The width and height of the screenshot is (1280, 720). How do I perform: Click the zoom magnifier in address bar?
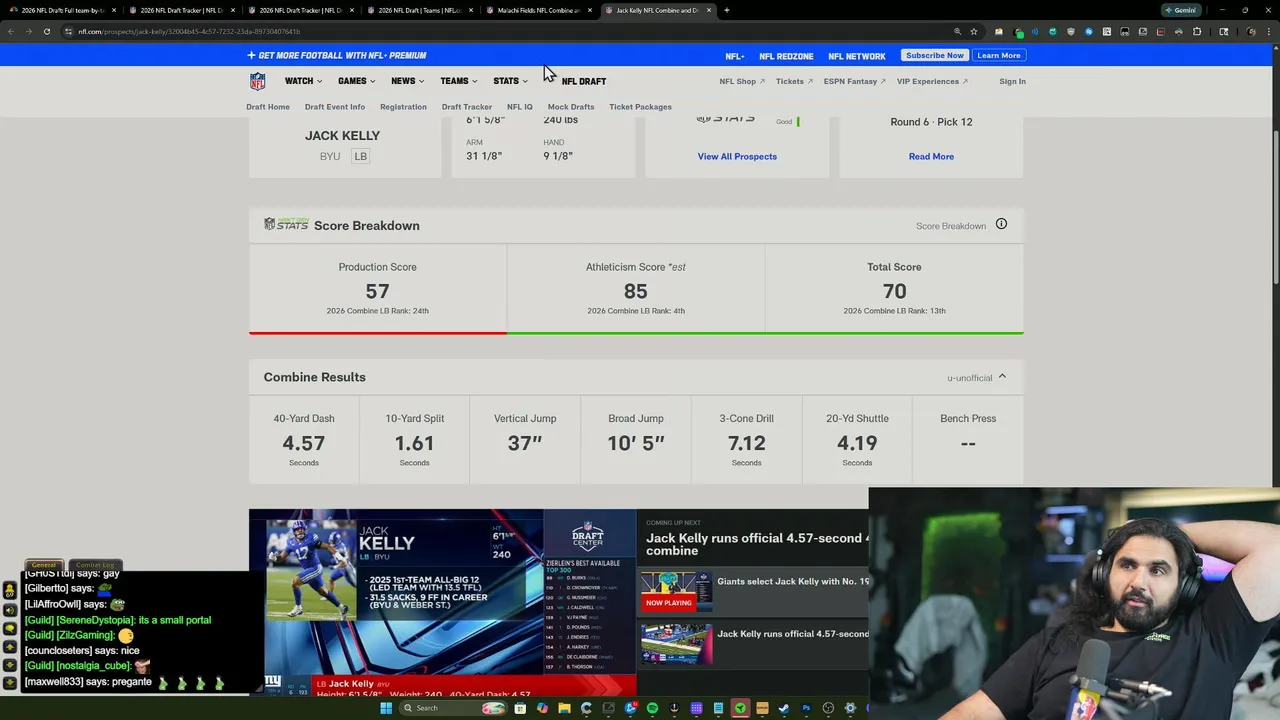957,31
